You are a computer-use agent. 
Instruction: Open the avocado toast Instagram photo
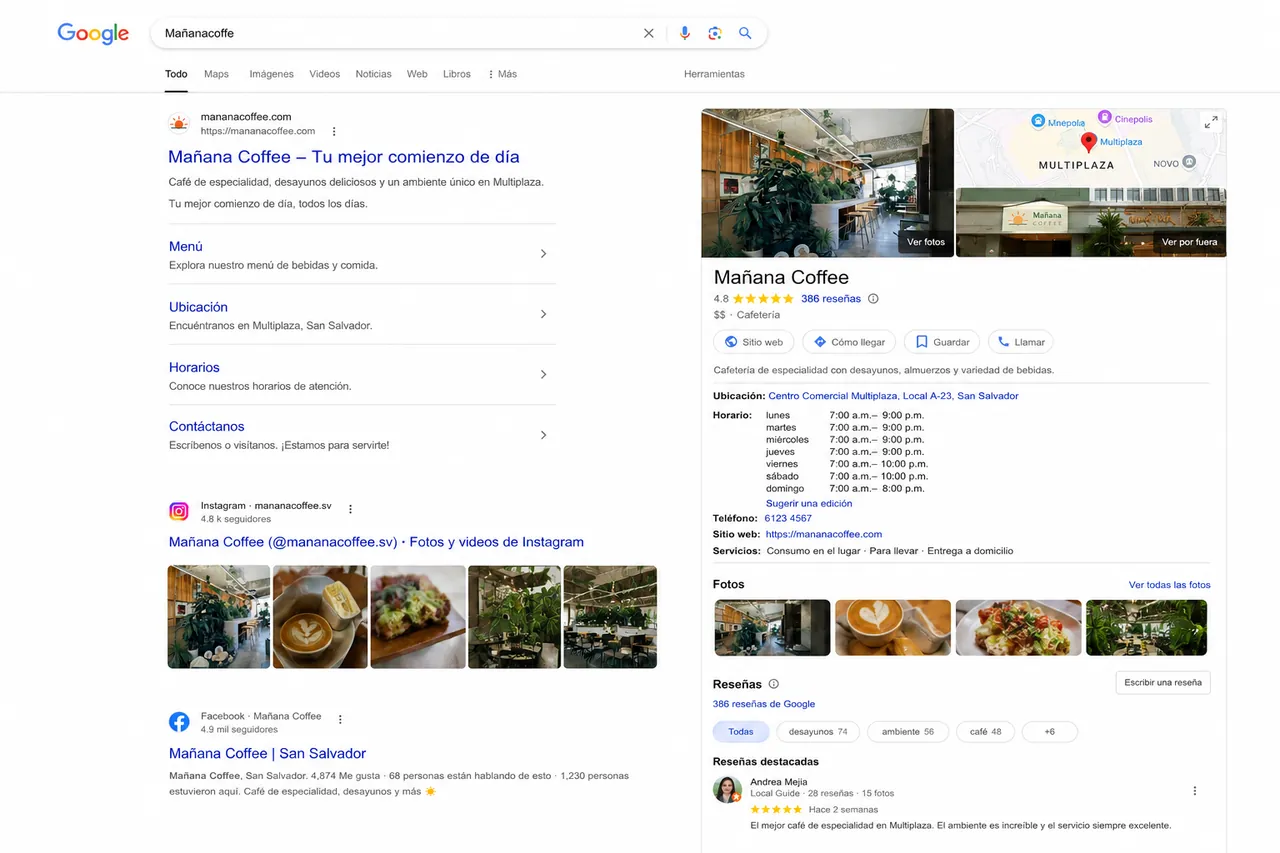[x=418, y=617]
